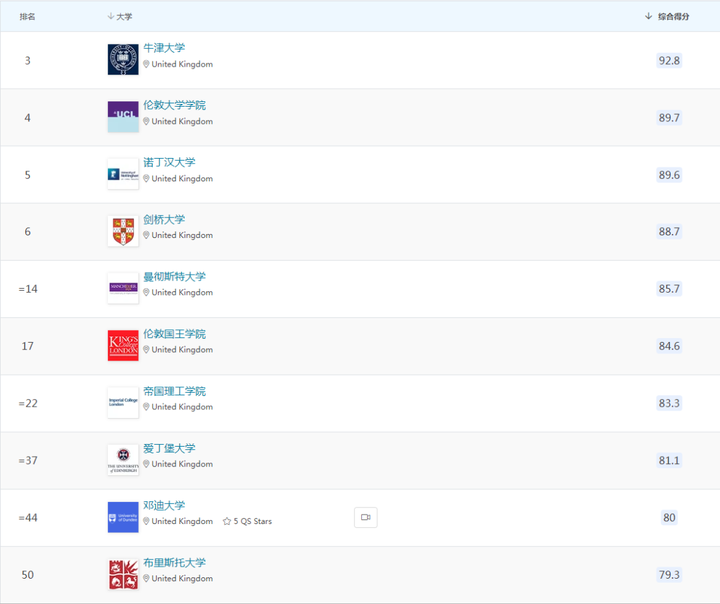The image size is (720, 604).
Task: Open the University of Edinburgh logo
Action: pyautogui.click(x=123, y=460)
